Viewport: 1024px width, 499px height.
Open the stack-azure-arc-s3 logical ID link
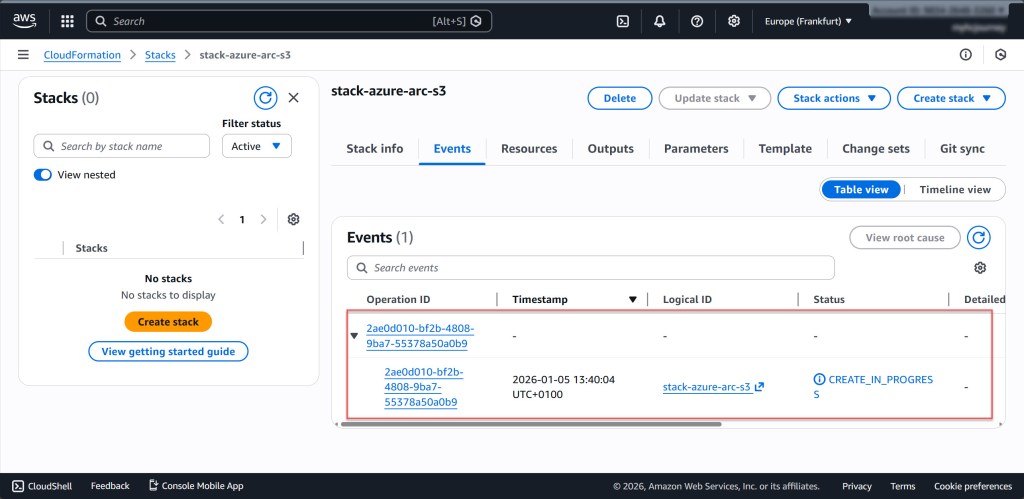tap(707, 387)
